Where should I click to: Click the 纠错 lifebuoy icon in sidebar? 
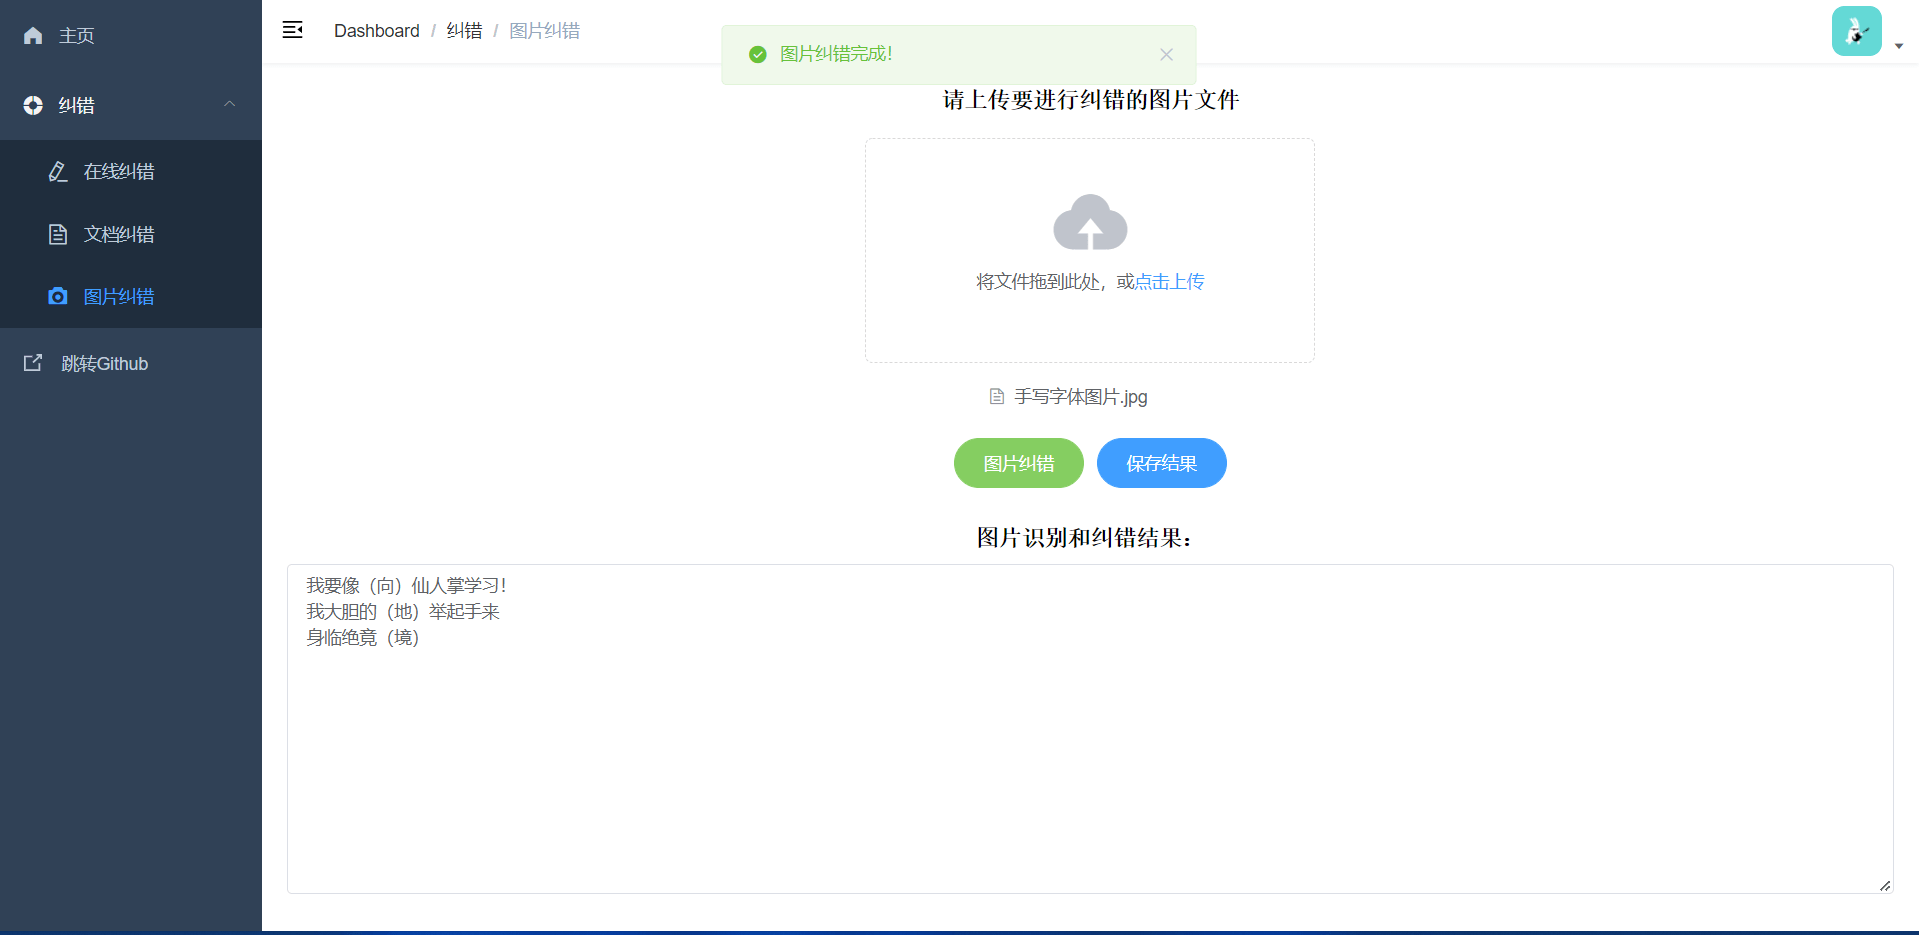point(33,105)
